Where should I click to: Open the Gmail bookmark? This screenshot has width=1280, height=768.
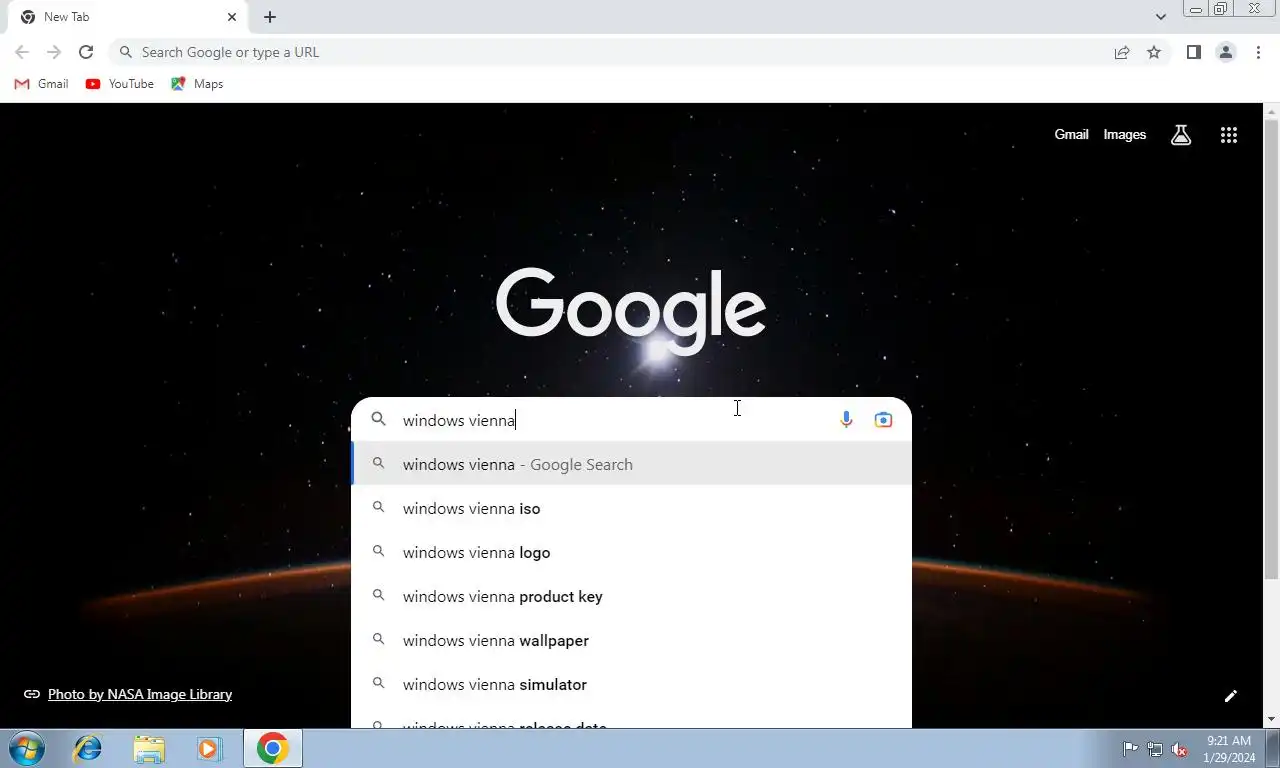(x=41, y=84)
